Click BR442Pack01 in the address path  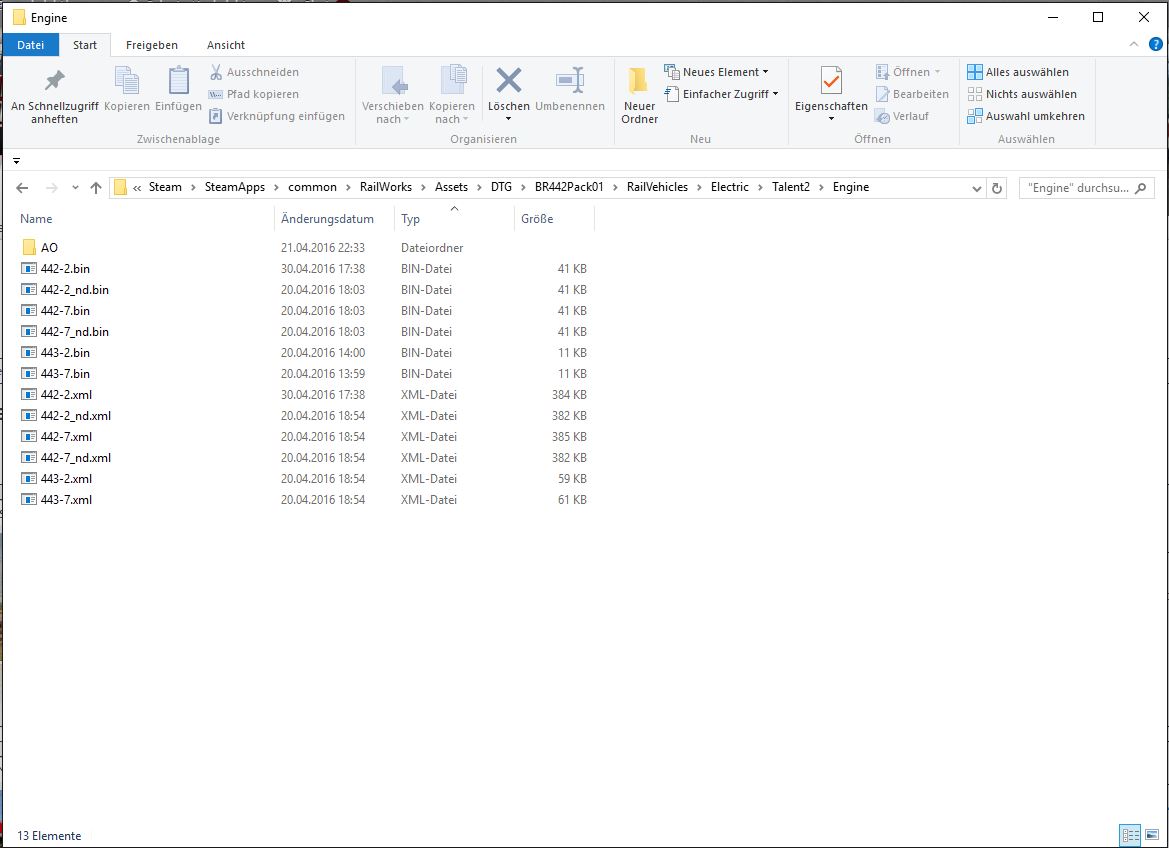point(569,187)
